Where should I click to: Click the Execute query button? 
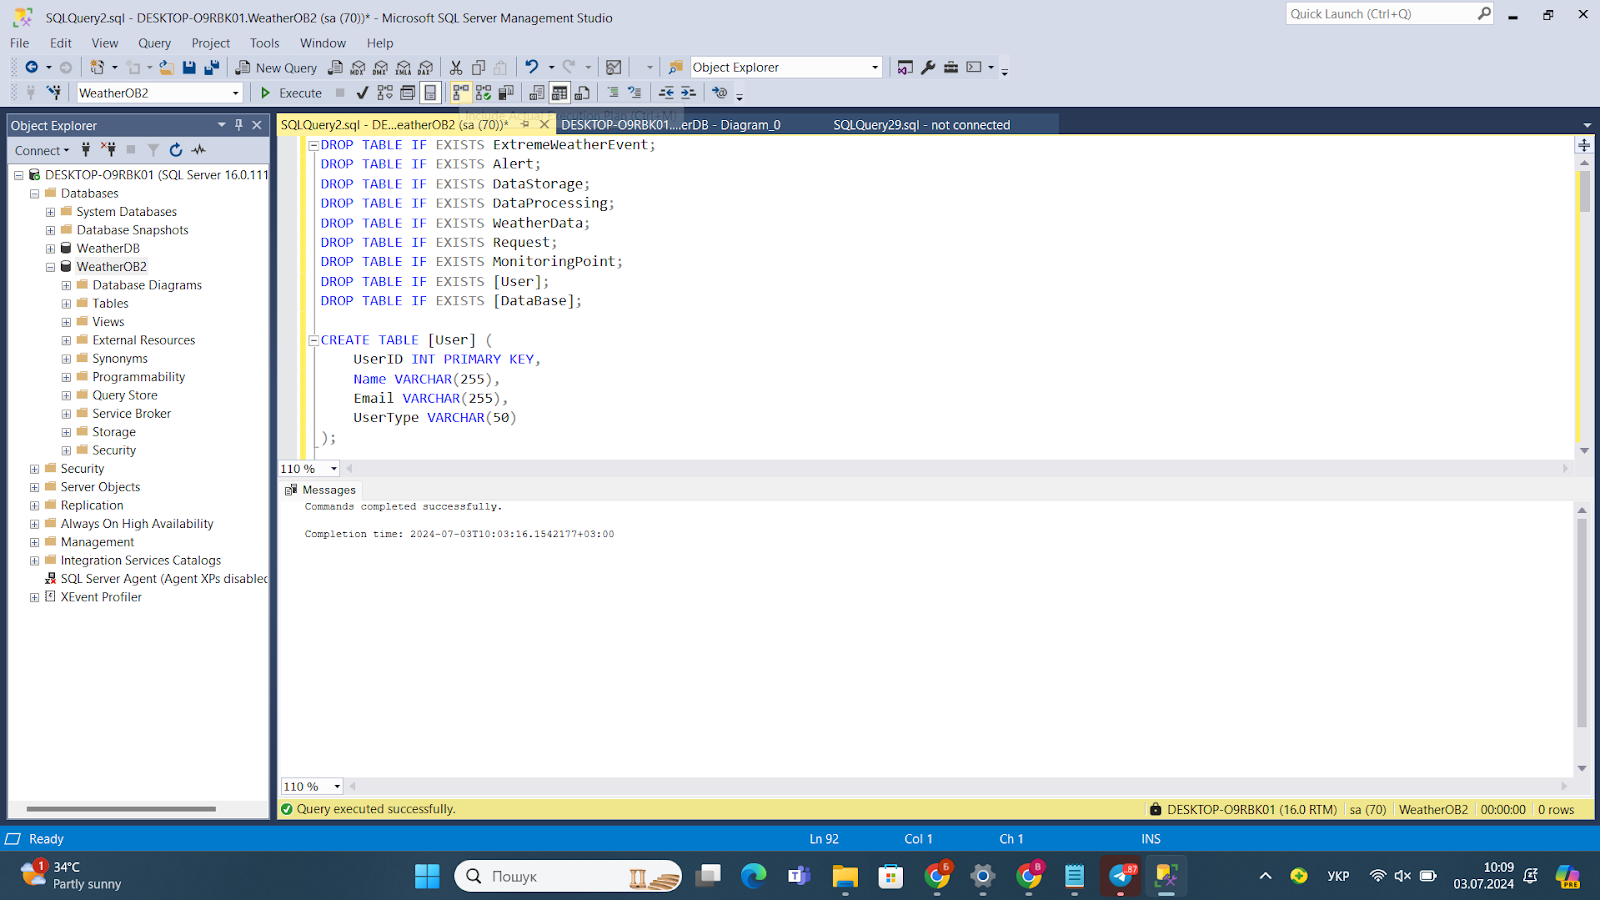291,93
